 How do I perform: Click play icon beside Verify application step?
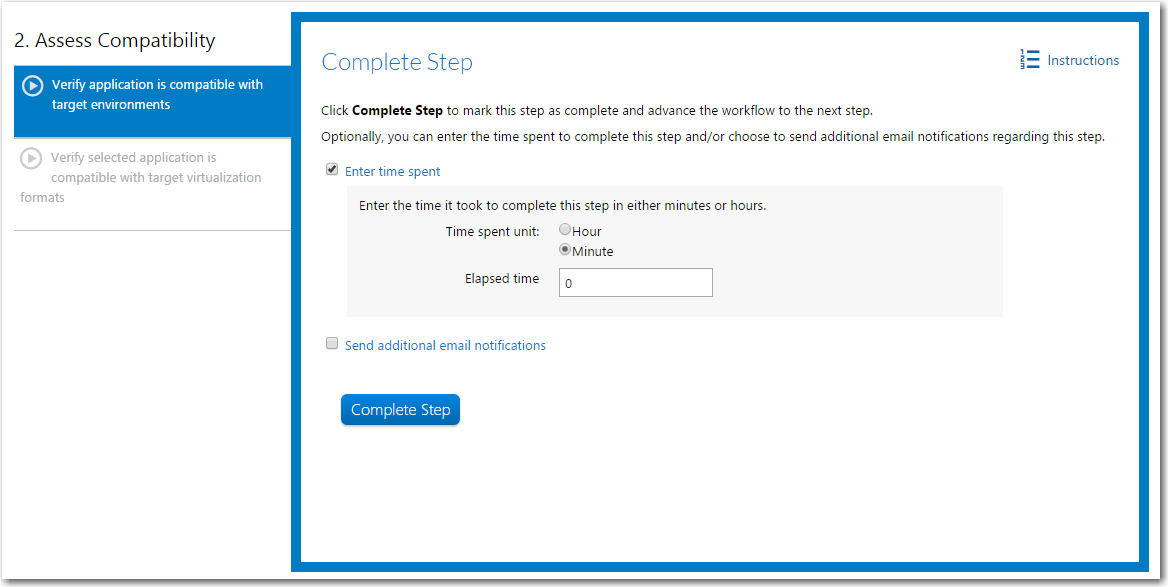(32, 86)
